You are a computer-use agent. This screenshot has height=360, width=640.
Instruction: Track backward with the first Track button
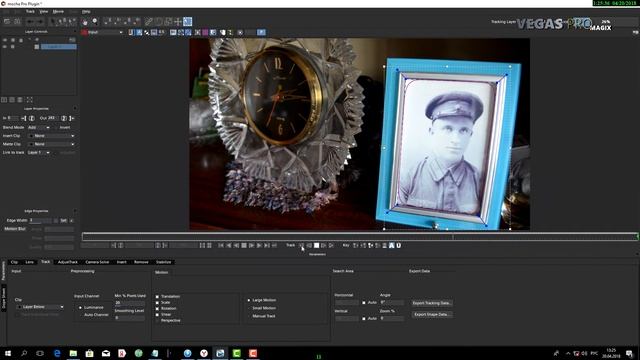301,245
